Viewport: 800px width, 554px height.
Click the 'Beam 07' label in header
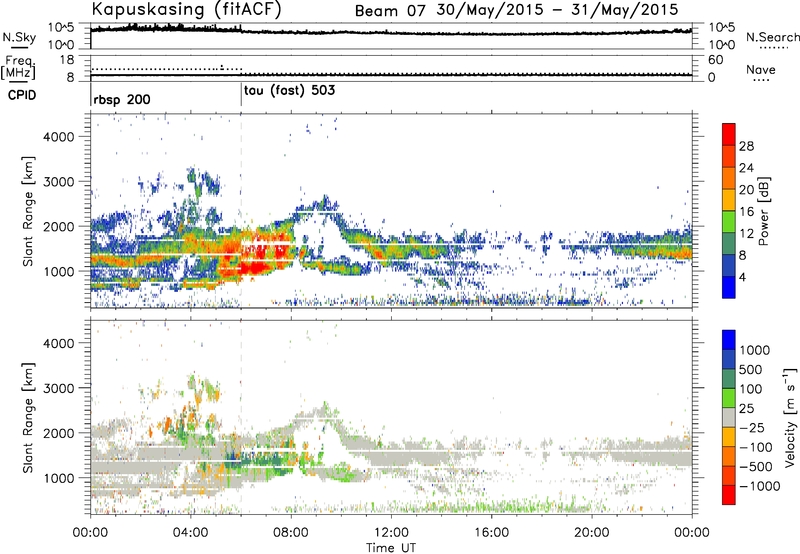(390, 11)
